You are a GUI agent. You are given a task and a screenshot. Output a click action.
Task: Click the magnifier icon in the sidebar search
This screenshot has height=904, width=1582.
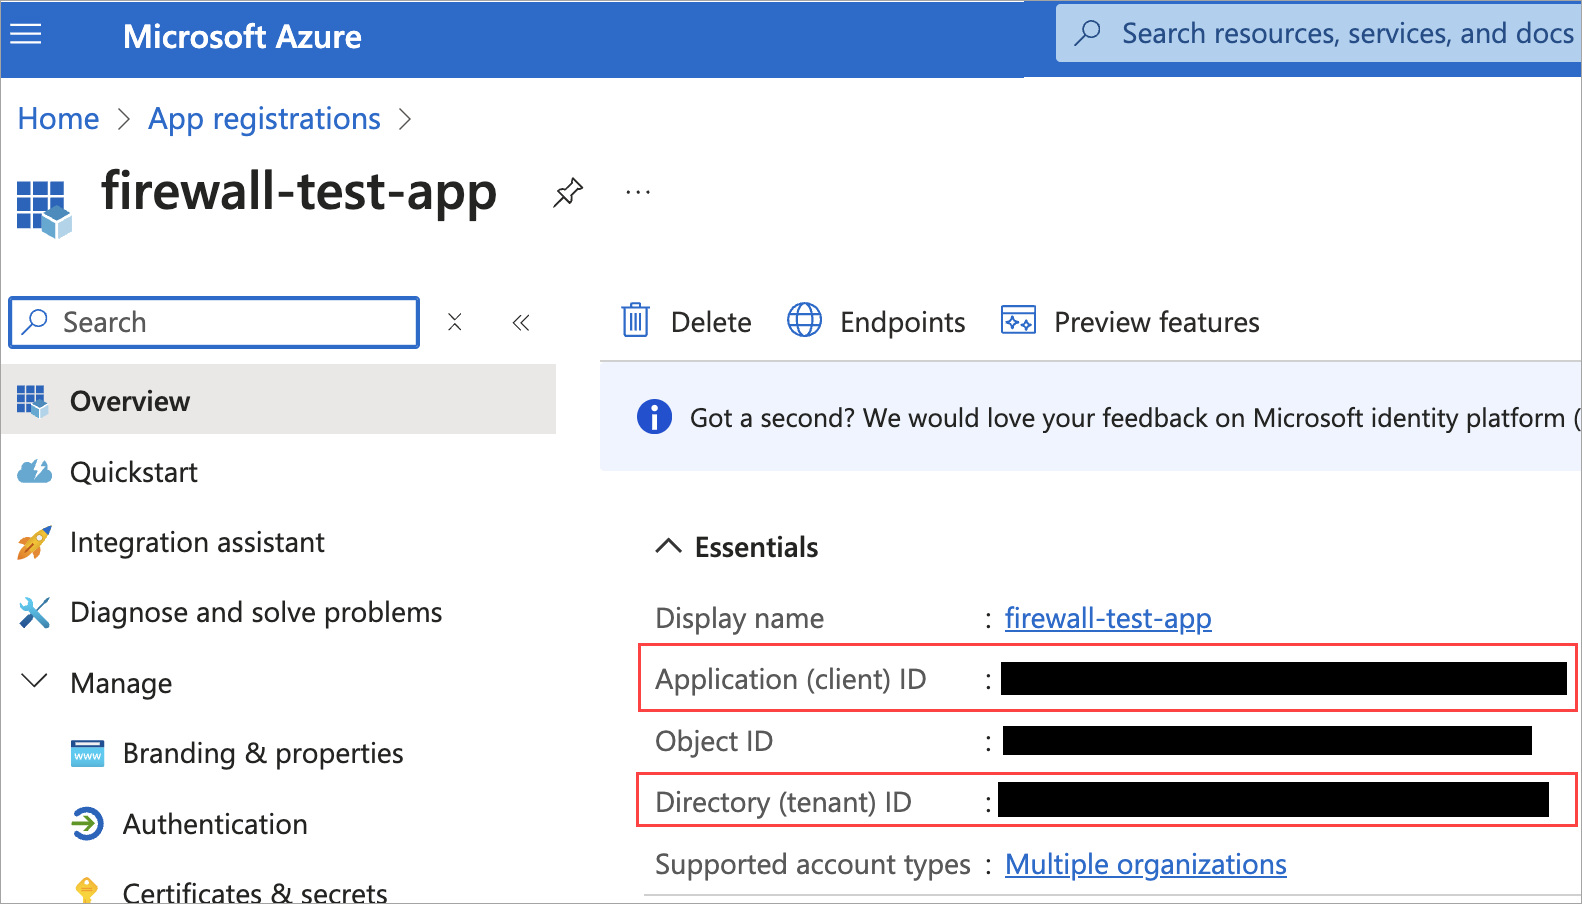pyautogui.click(x=35, y=321)
